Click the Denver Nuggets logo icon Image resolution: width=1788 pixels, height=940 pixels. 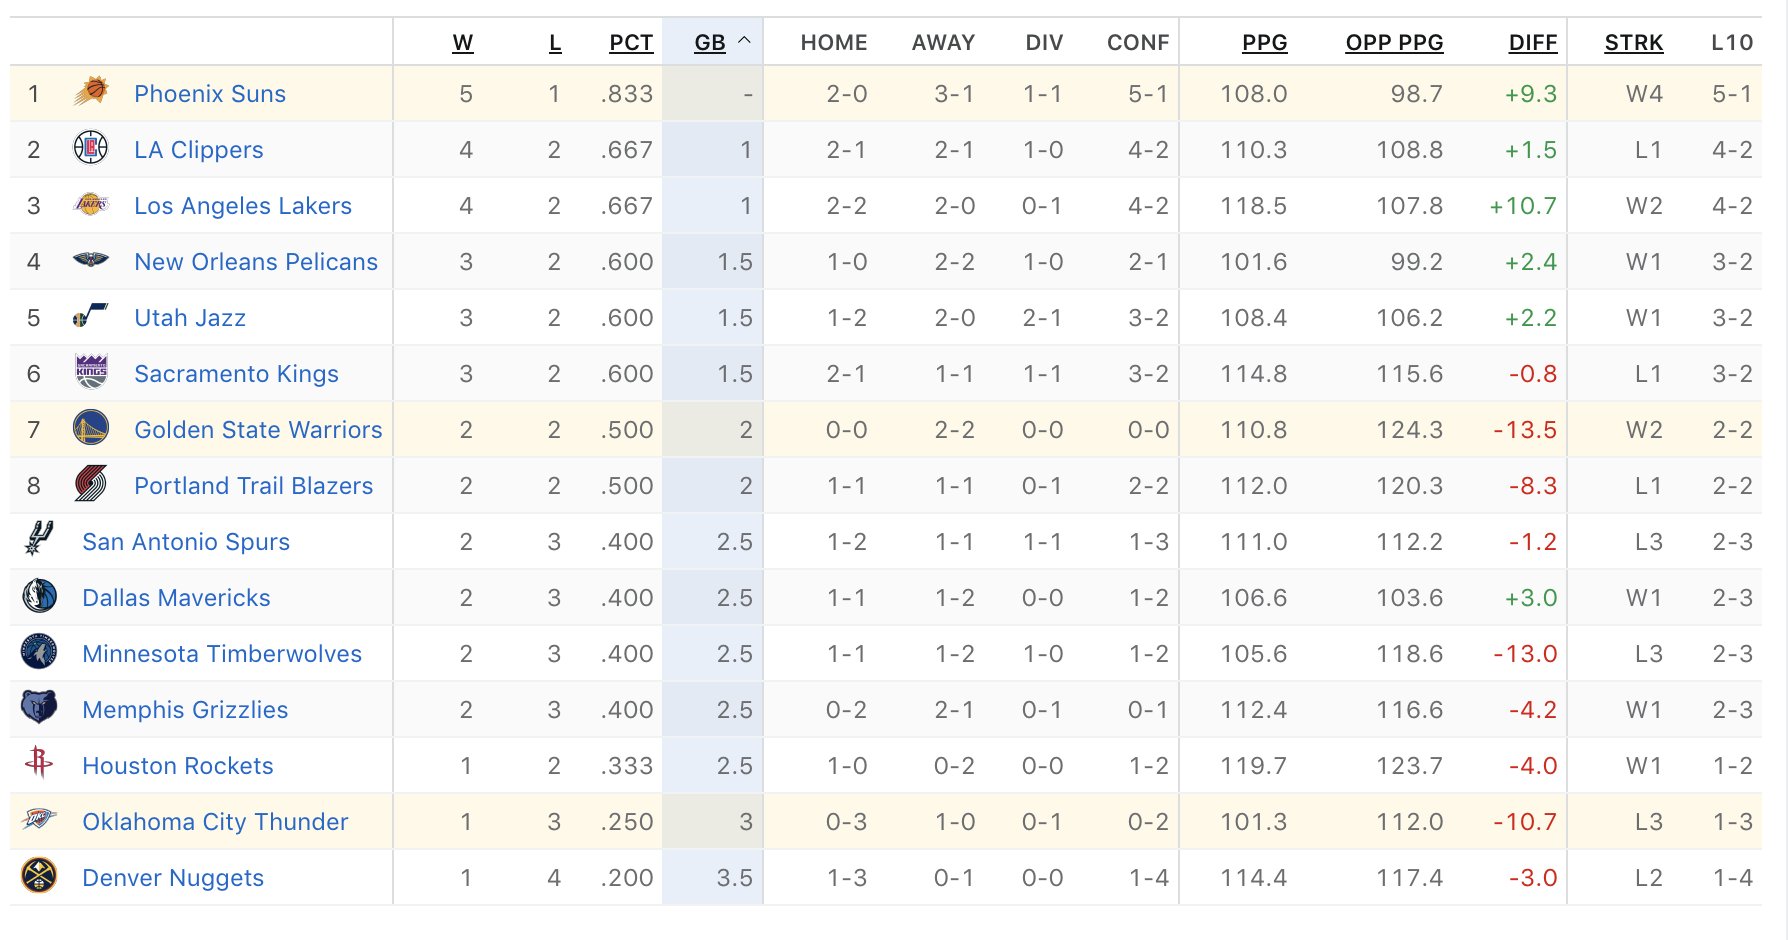(39, 876)
